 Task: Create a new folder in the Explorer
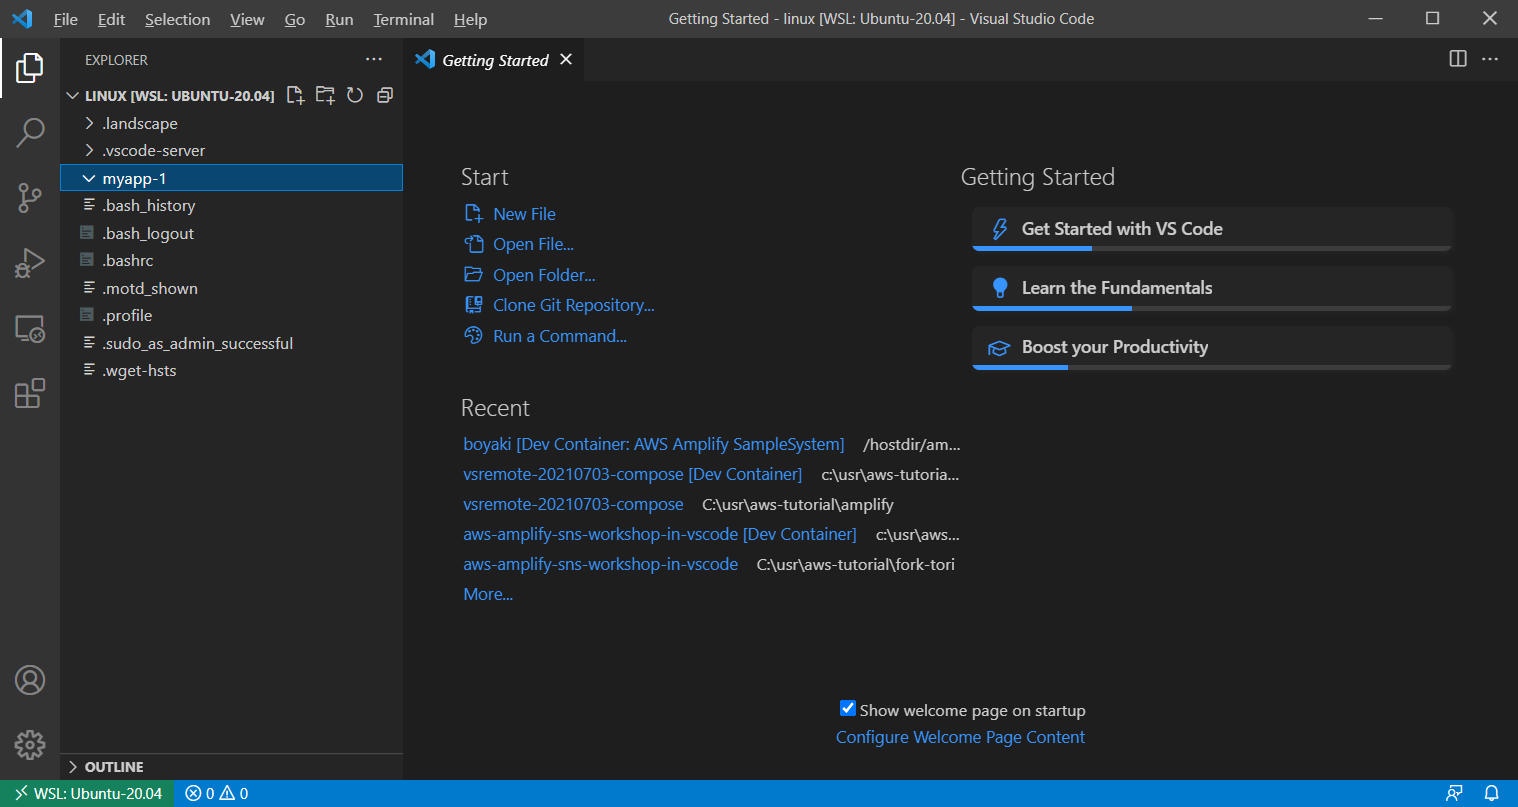(x=325, y=94)
